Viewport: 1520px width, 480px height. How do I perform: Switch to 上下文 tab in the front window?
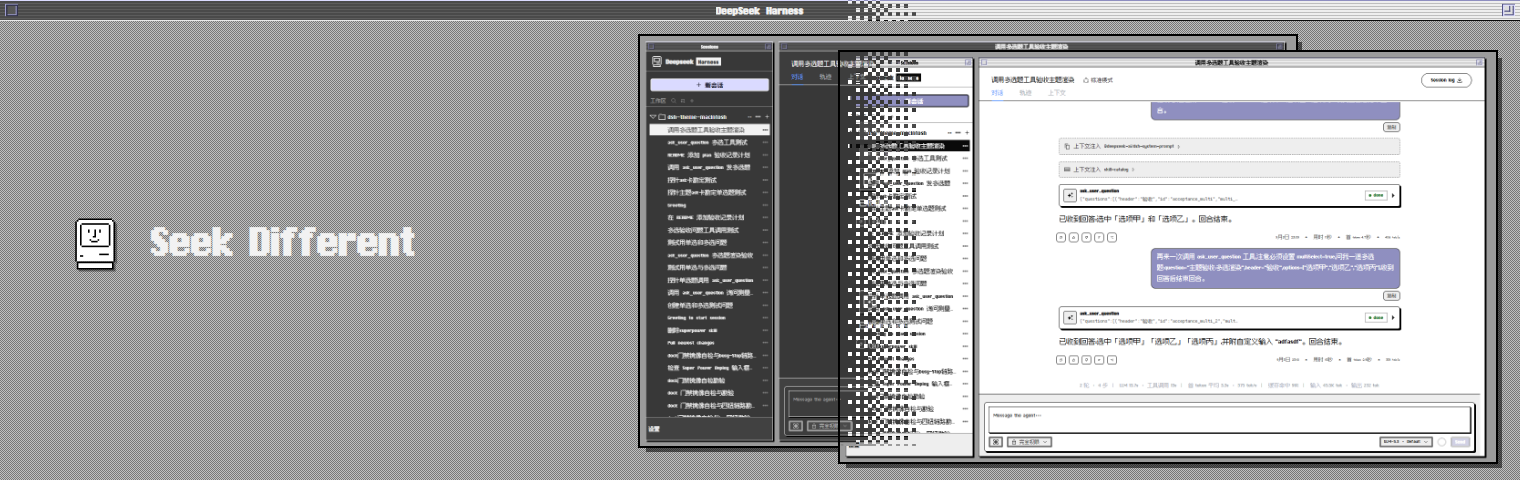tap(1056, 92)
